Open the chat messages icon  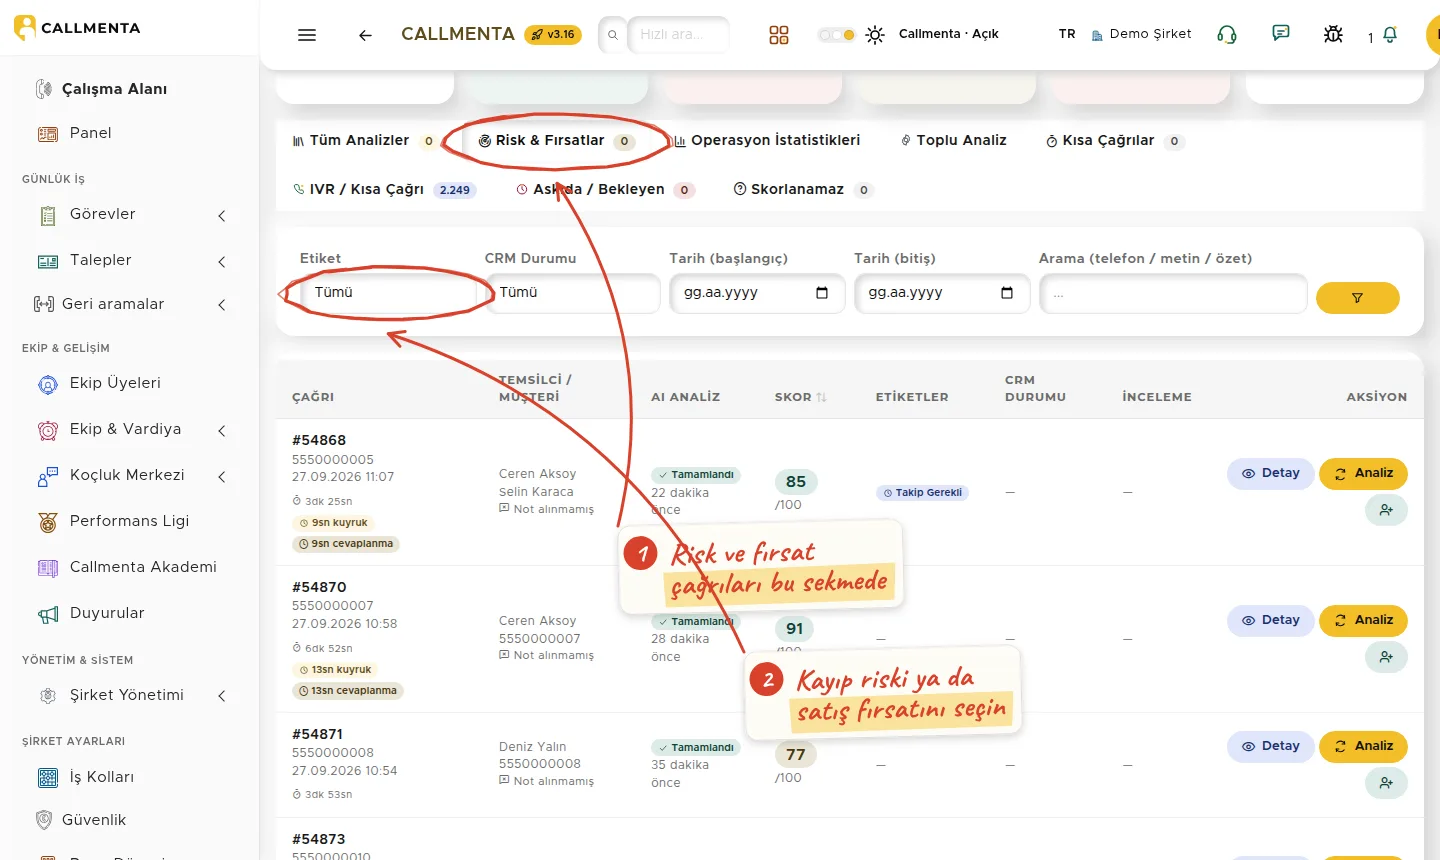(x=1280, y=34)
